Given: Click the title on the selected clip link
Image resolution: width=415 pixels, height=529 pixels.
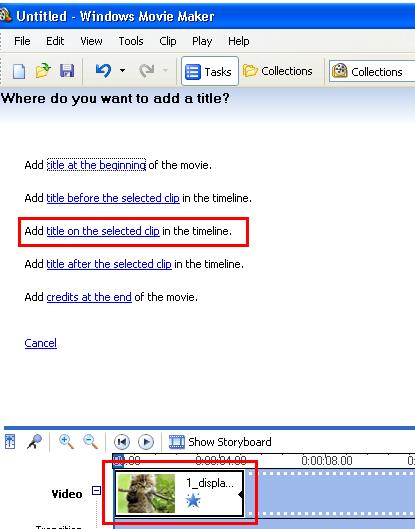Looking at the screenshot, I should pos(103,231).
